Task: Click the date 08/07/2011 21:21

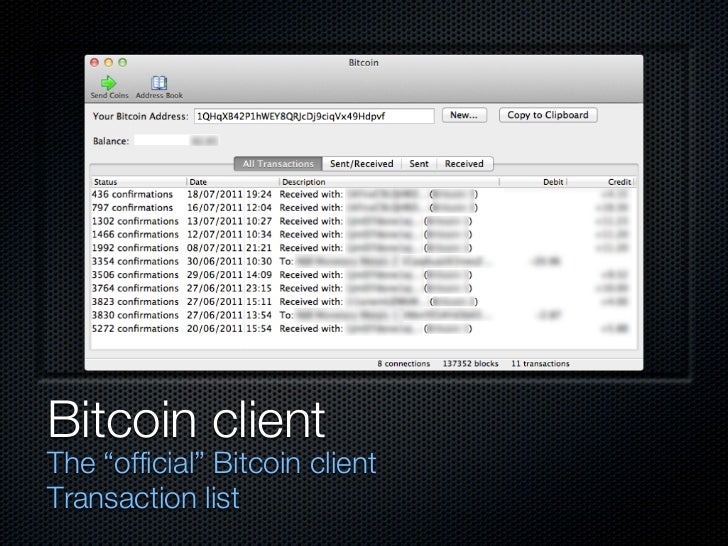Action: [x=229, y=248]
